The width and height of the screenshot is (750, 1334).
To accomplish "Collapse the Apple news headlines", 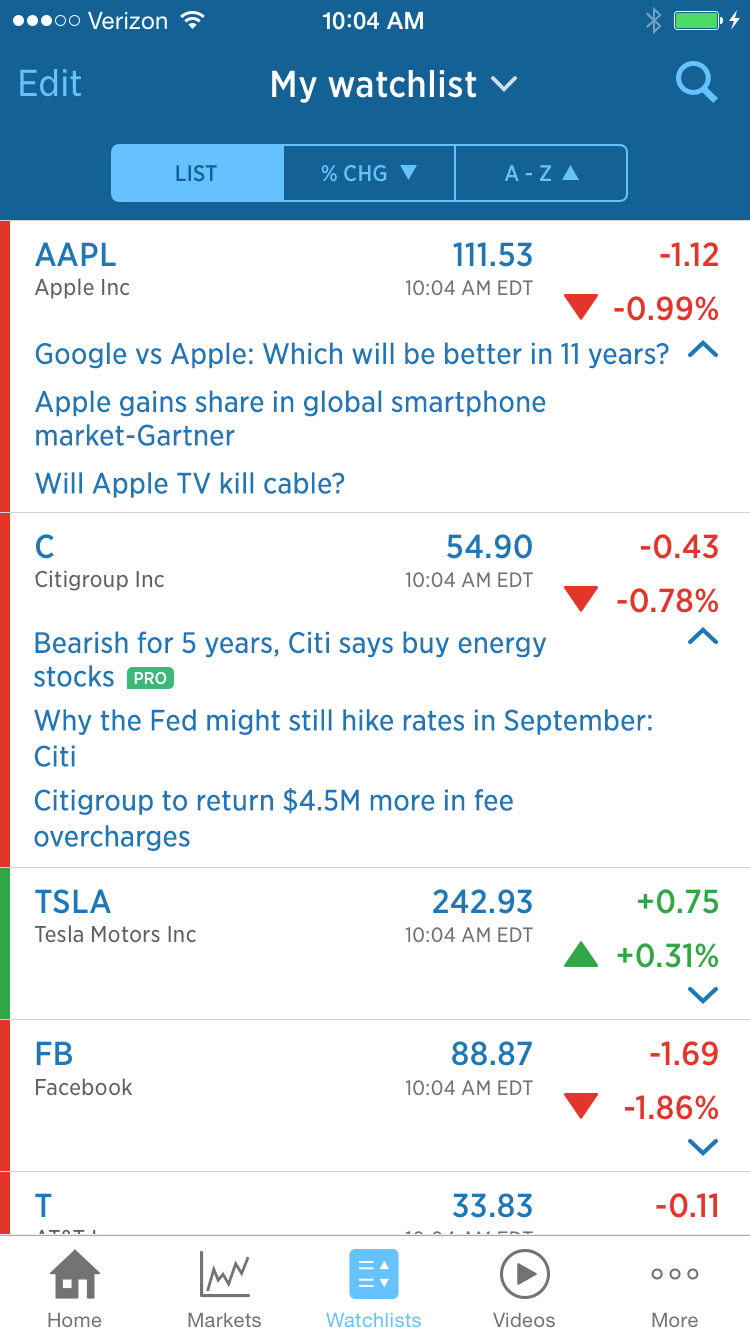I will pos(703,350).
